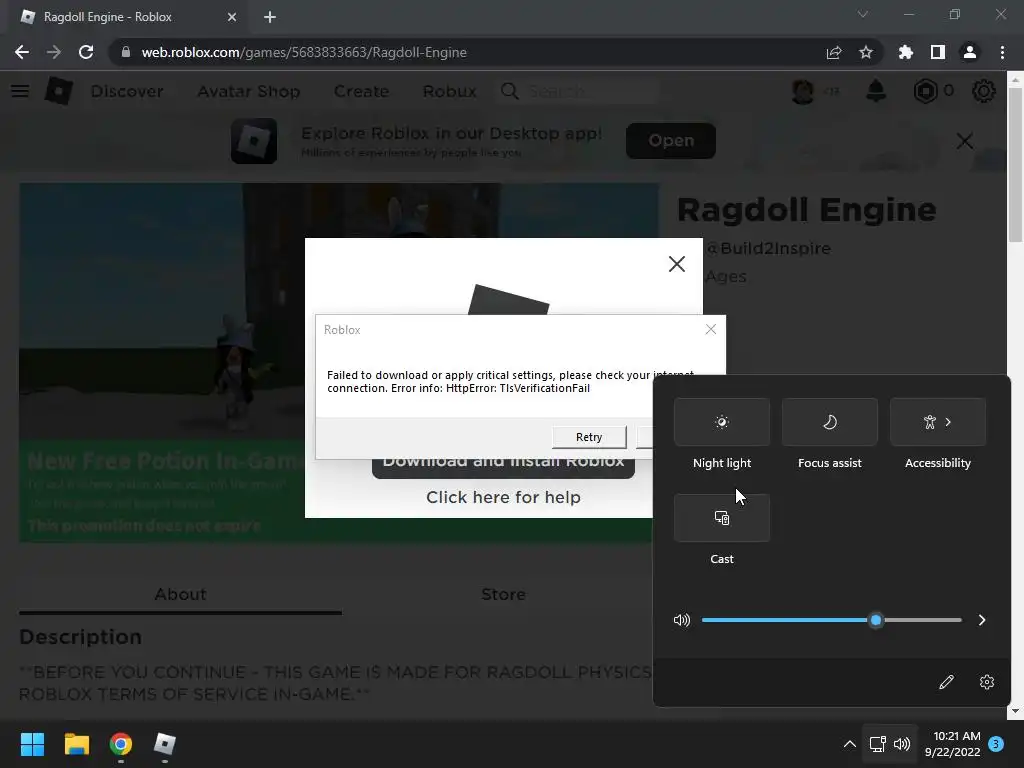Open Avatar Shop in Roblox nav
1024x768 pixels.
point(249,91)
